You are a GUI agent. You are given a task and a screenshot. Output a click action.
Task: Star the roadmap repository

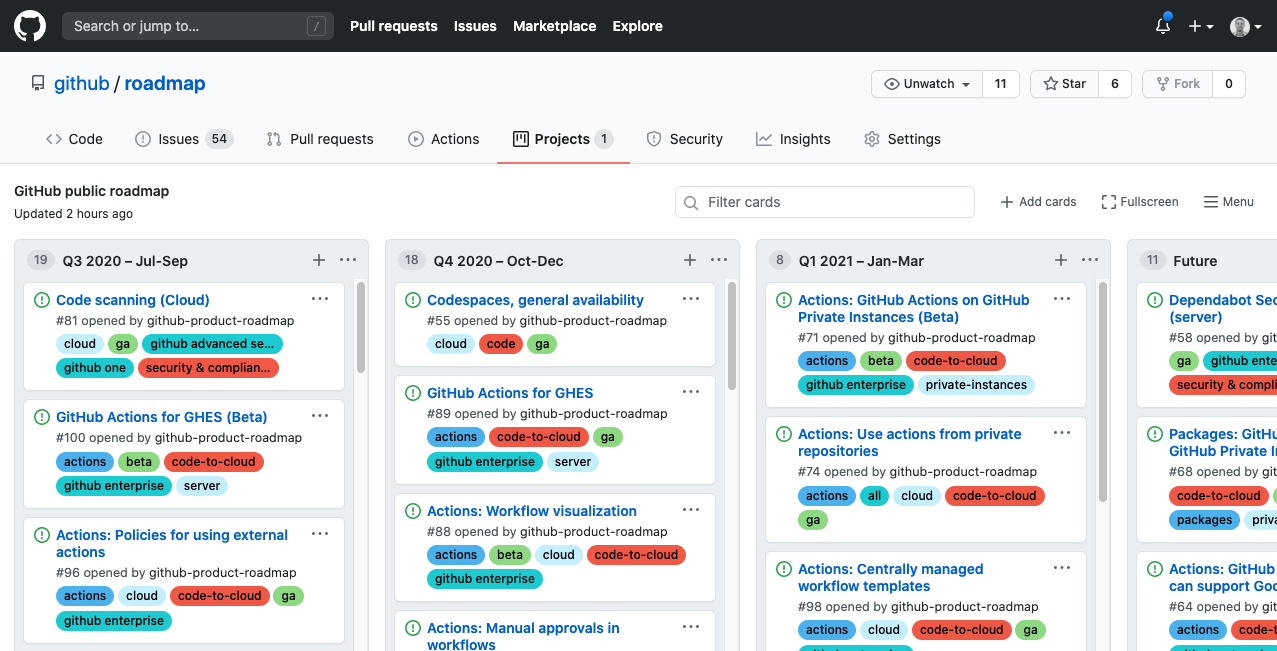click(x=1063, y=84)
